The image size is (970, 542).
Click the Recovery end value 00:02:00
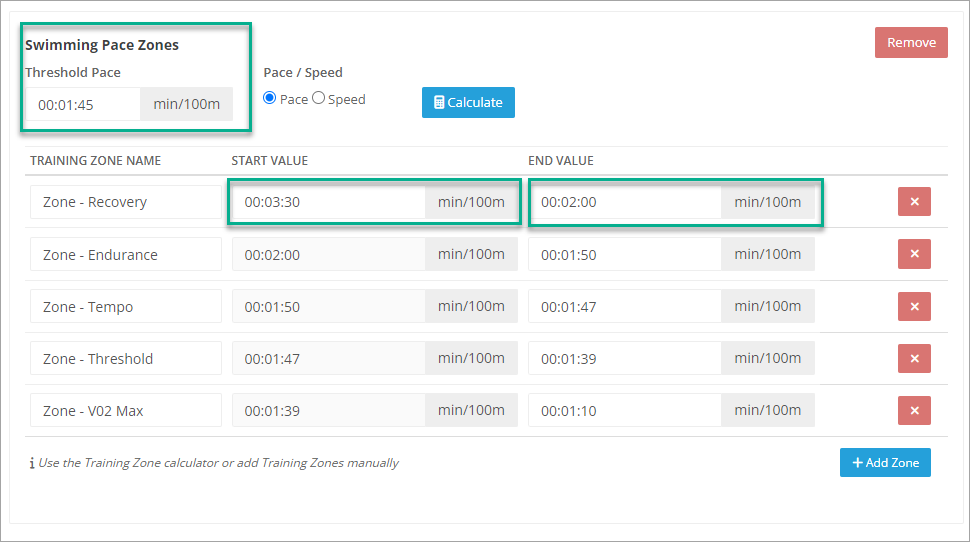(x=625, y=202)
